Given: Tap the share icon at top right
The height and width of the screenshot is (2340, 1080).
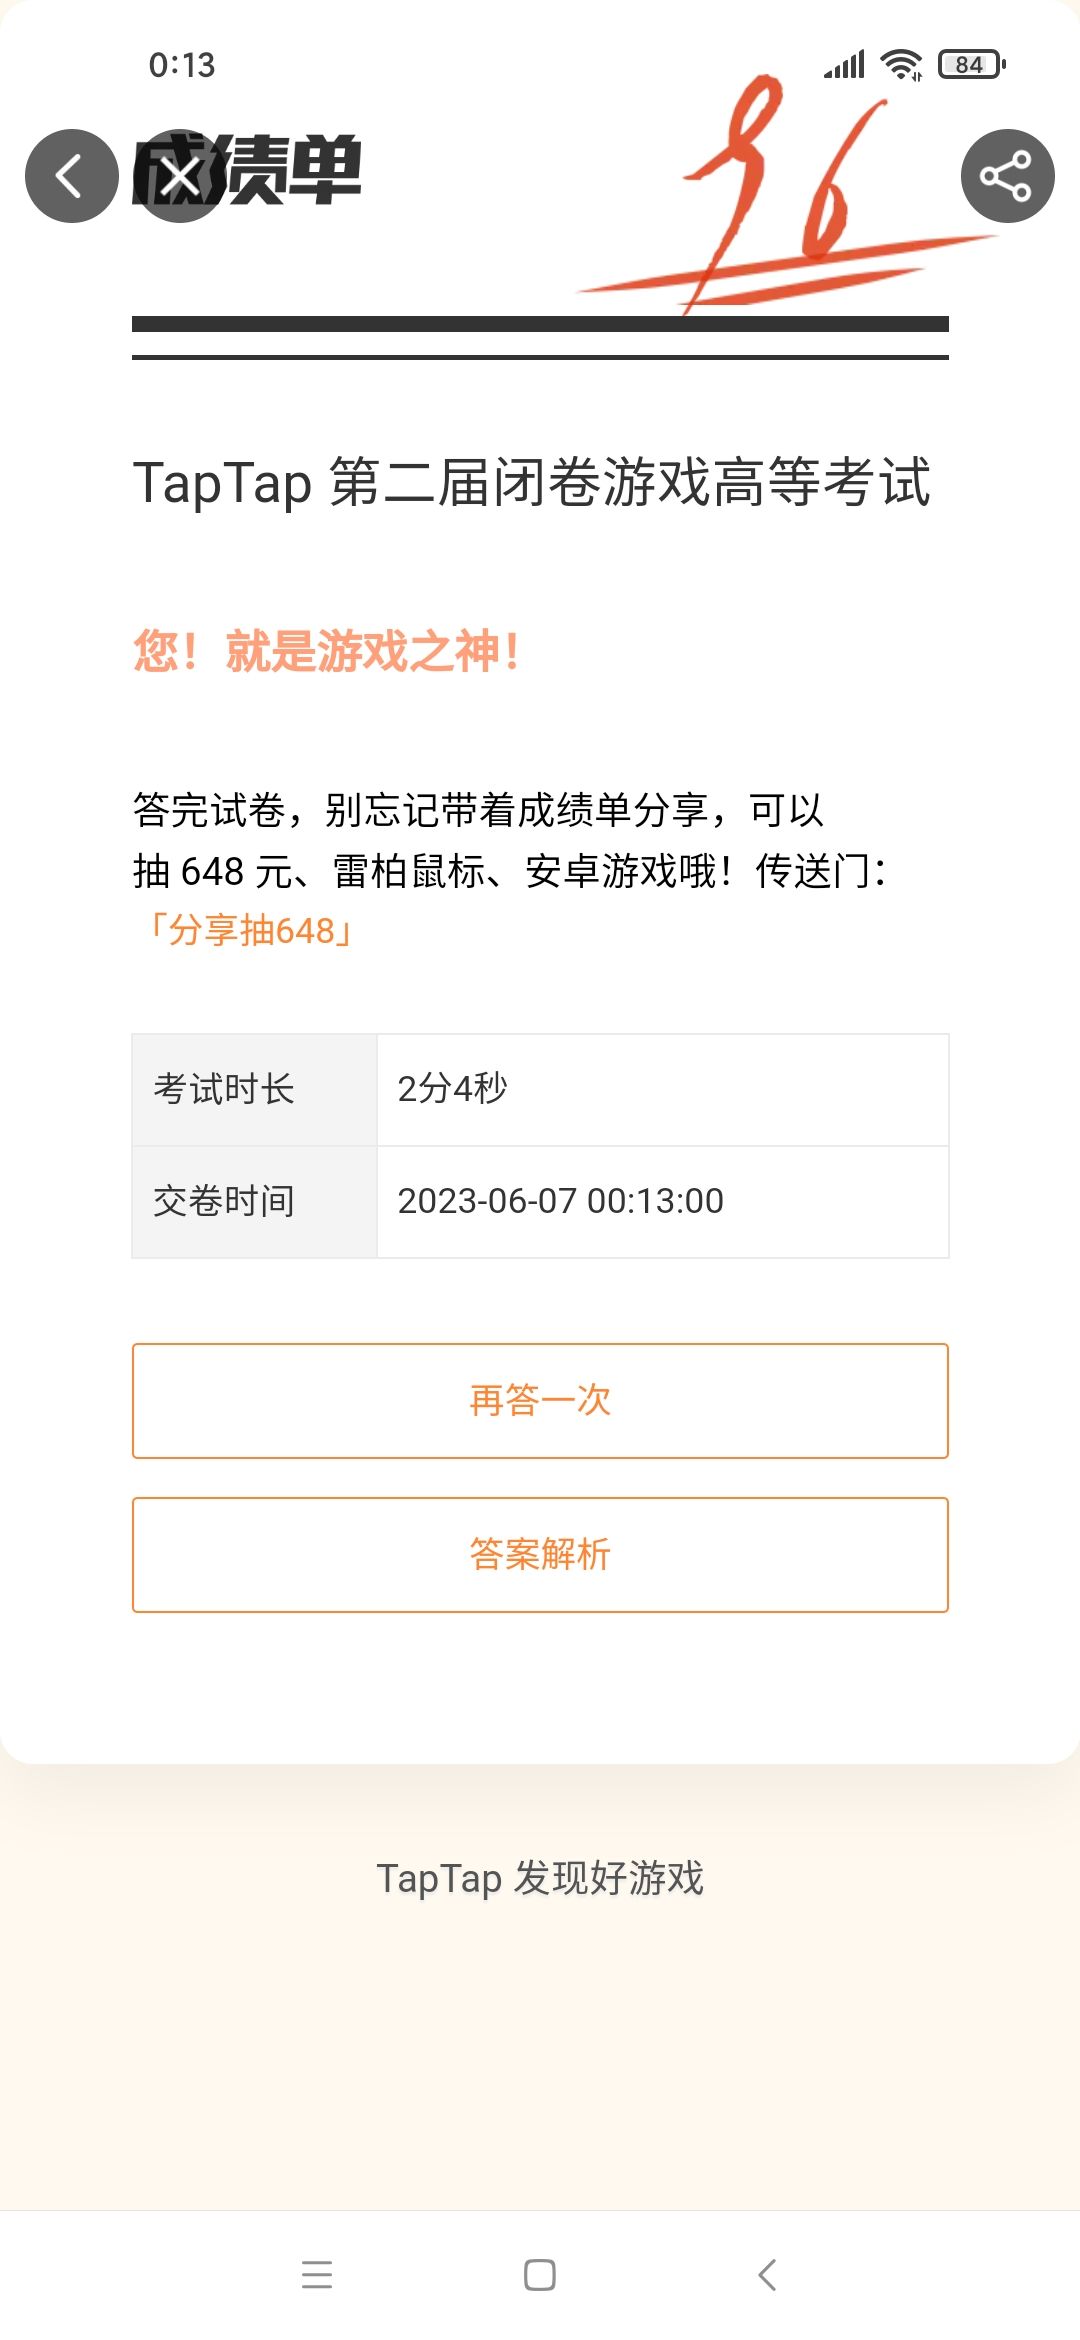Looking at the screenshot, I should (1007, 176).
